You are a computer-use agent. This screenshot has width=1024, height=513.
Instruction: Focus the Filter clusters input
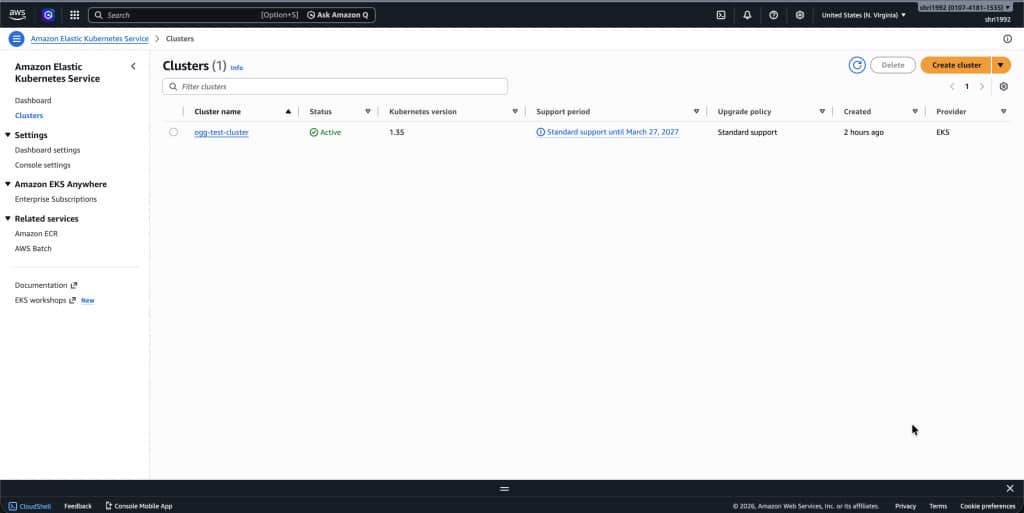point(335,86)
